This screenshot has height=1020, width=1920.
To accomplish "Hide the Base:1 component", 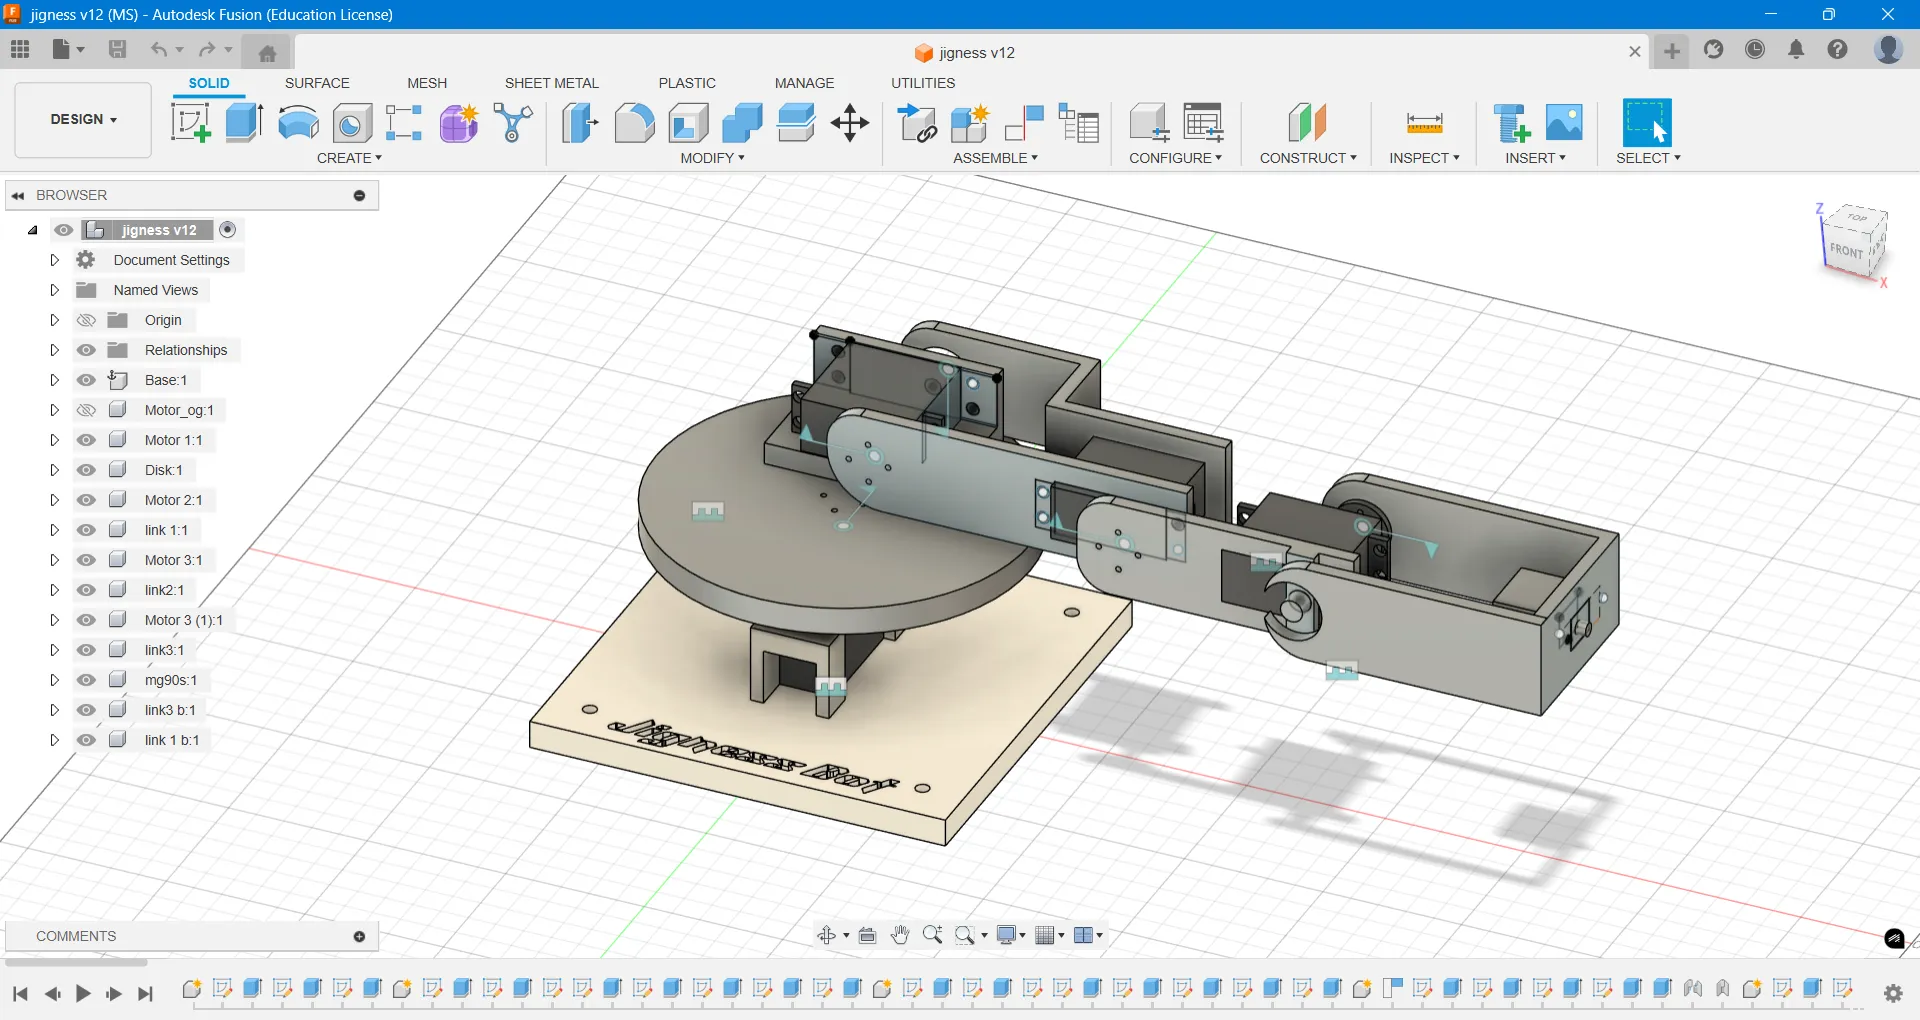I will click(x=87, y=380).
